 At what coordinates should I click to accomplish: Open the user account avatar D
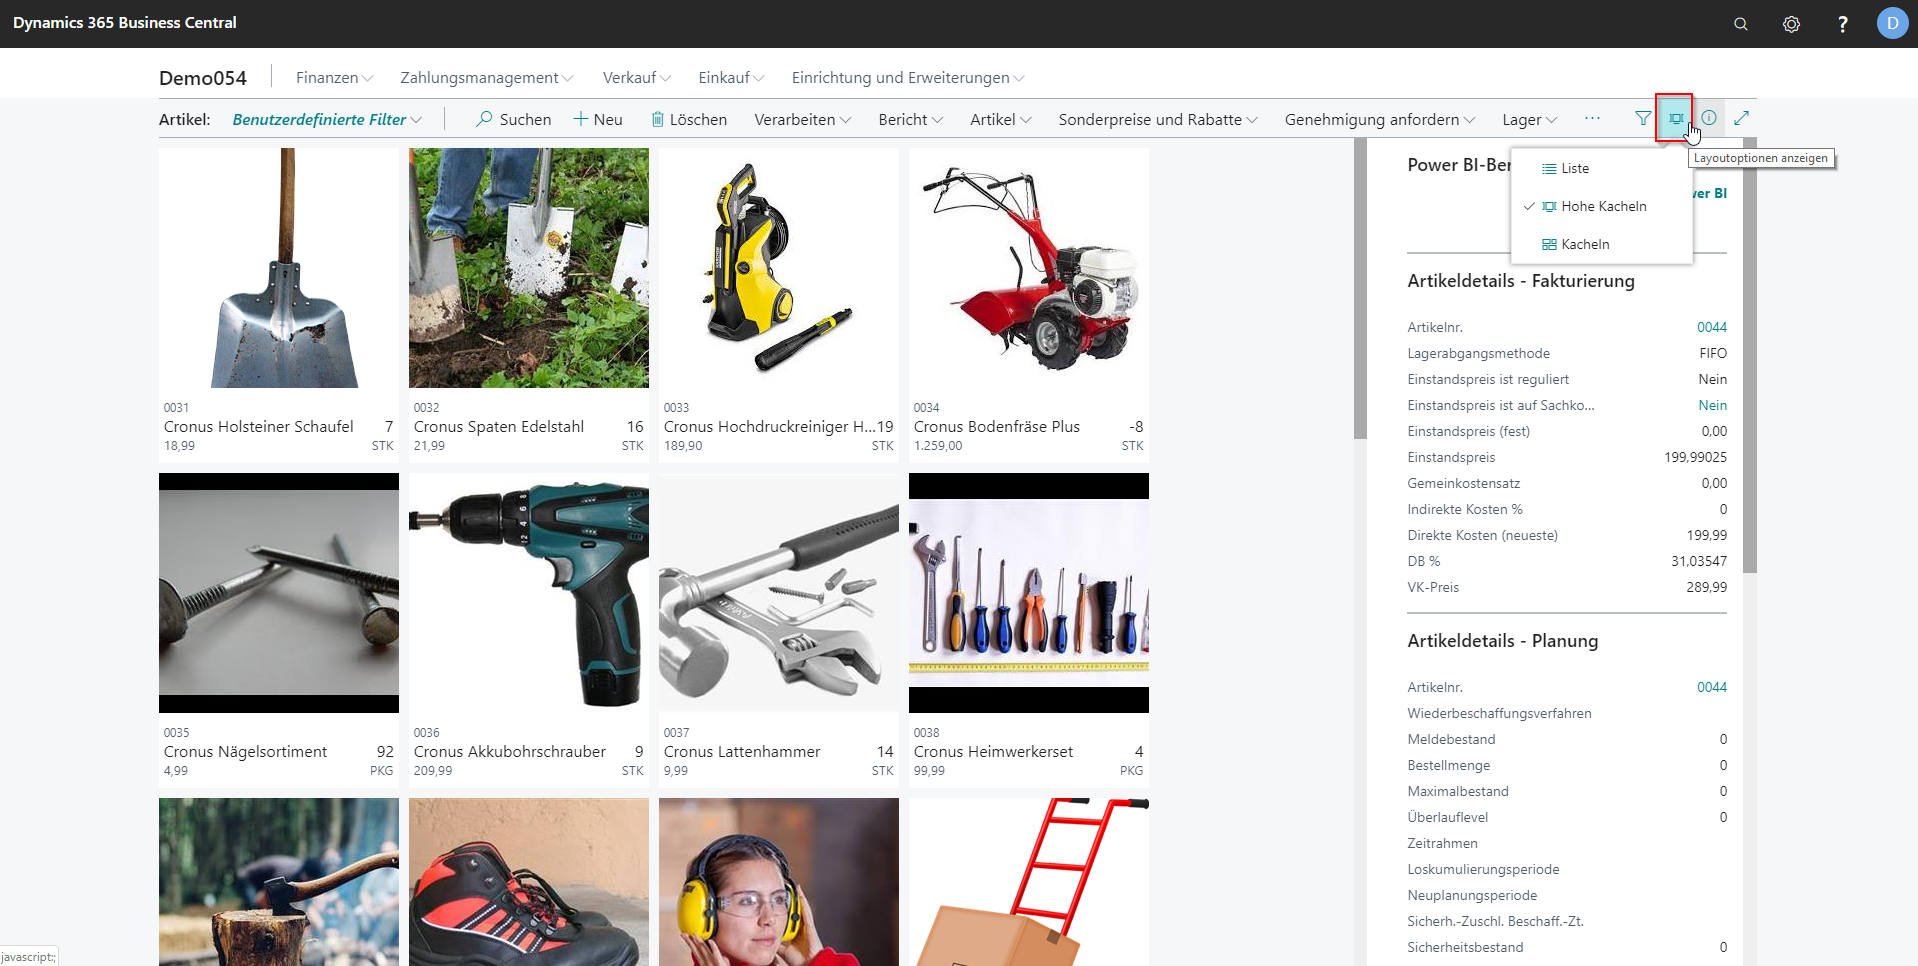coord(1892,23)
